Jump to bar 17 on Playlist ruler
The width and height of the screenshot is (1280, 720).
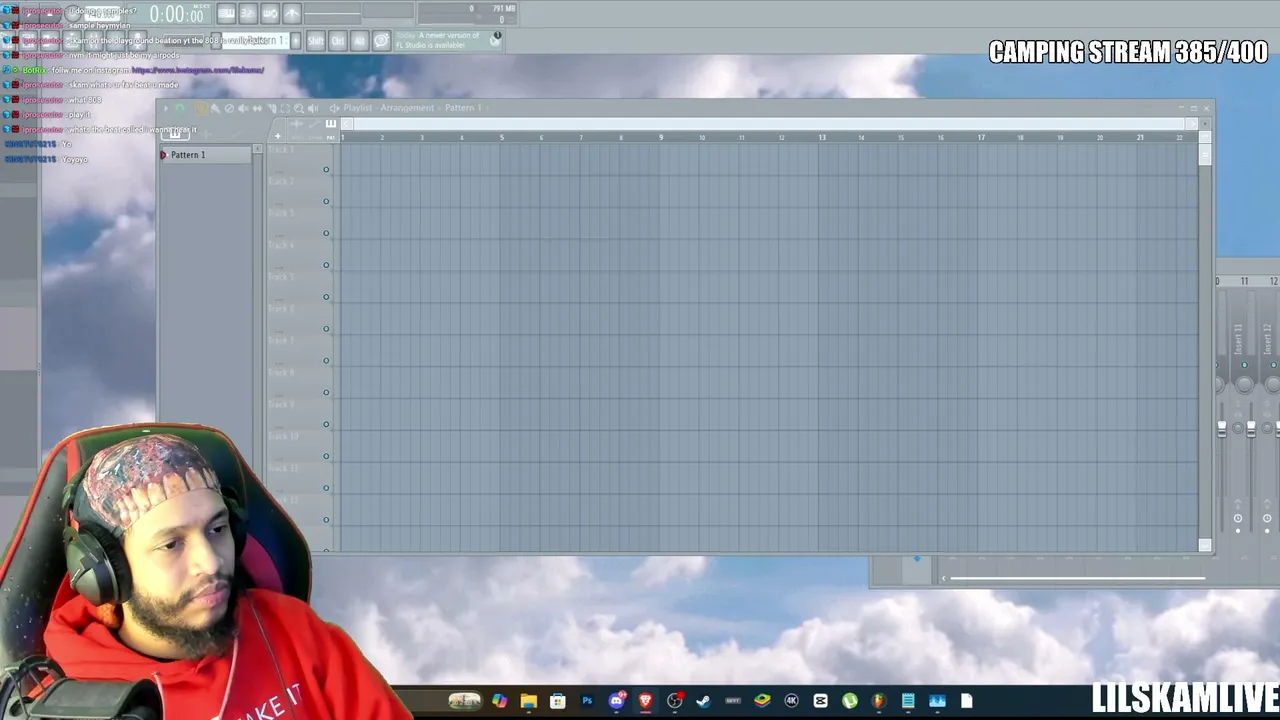coord(981,137)
